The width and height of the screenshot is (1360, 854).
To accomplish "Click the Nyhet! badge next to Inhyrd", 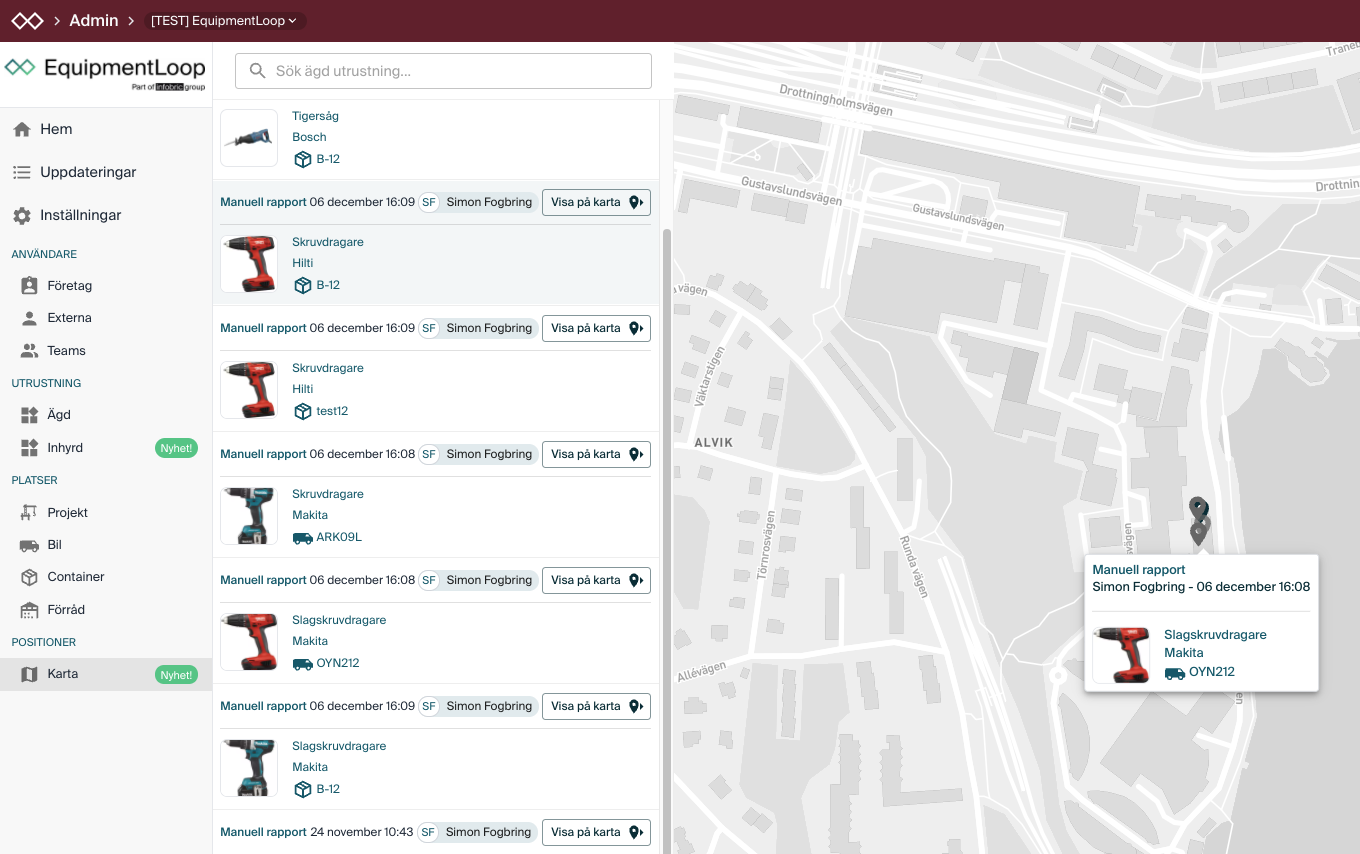I will point(176,448).
